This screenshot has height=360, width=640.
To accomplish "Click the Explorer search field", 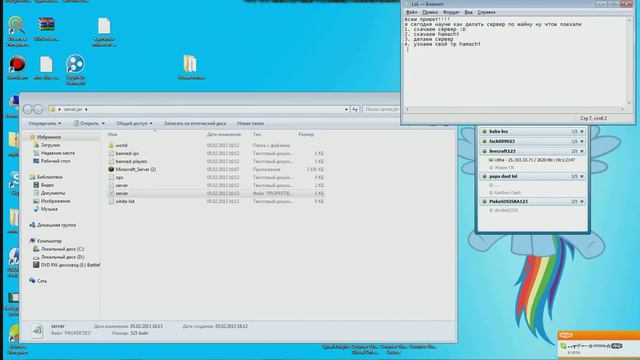I will coord(382,109).
